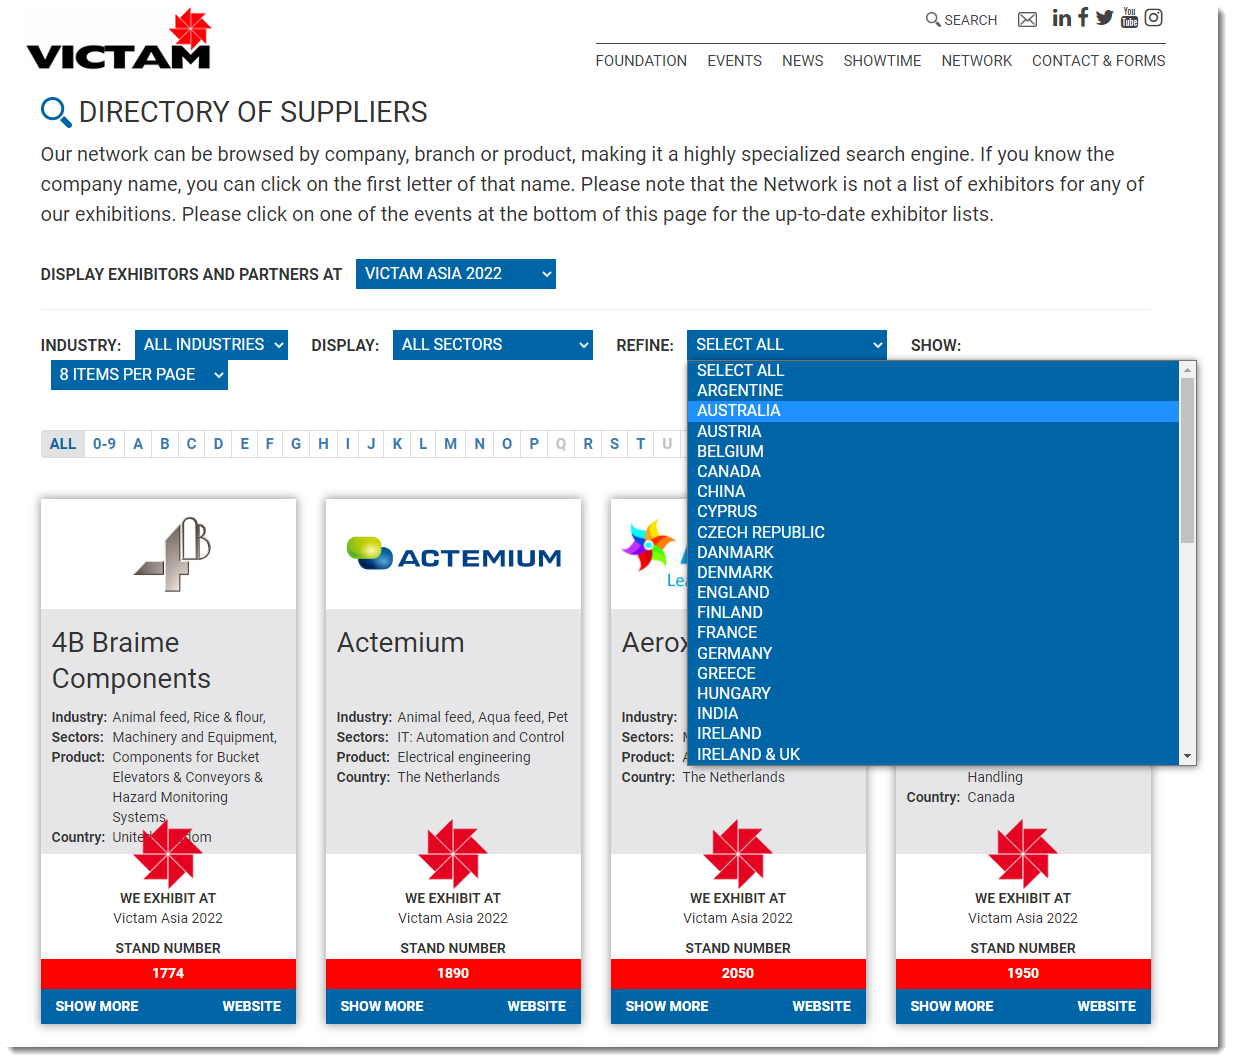Expand the Victam Asia 2022 exhibition dropdown

pyautogui.click(x=455, y=274)
